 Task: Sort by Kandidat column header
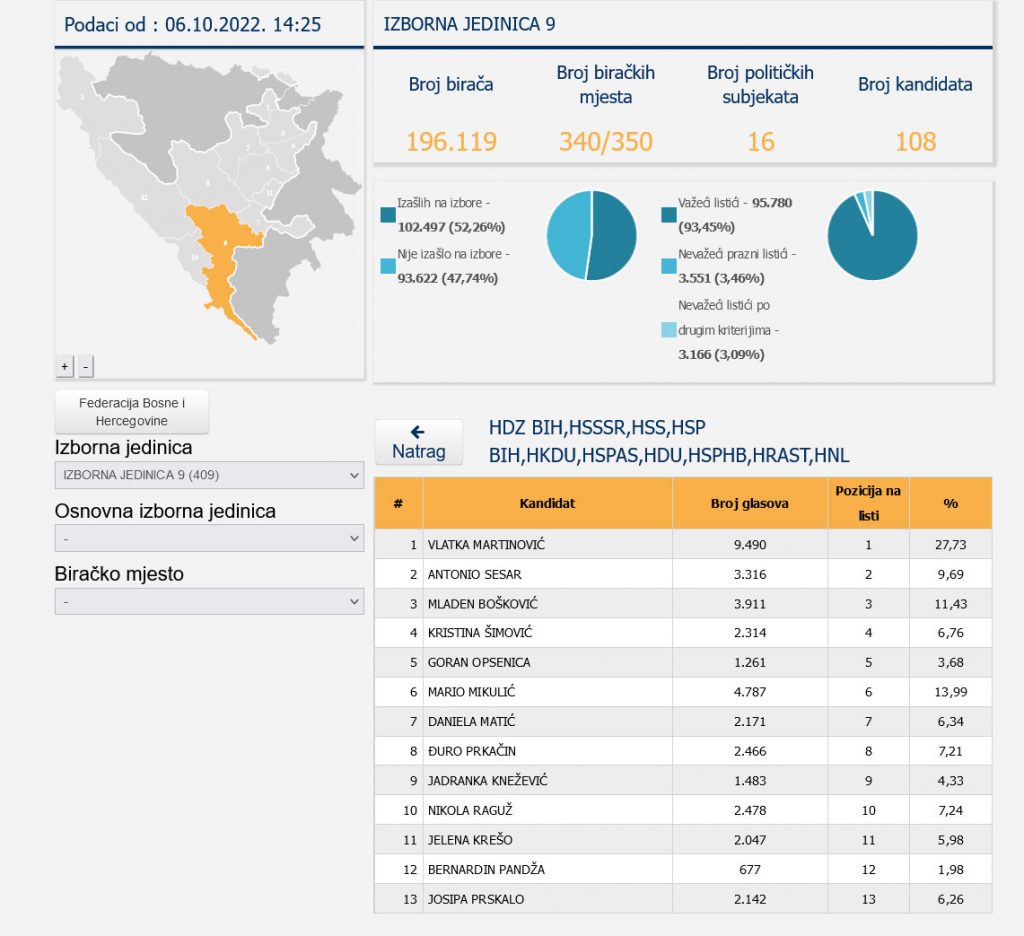tap(547, 503)
